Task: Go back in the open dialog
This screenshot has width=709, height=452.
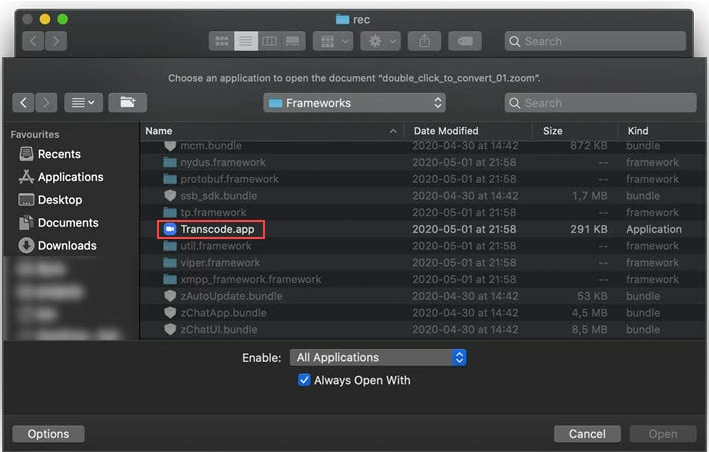Action: (24, 103)
